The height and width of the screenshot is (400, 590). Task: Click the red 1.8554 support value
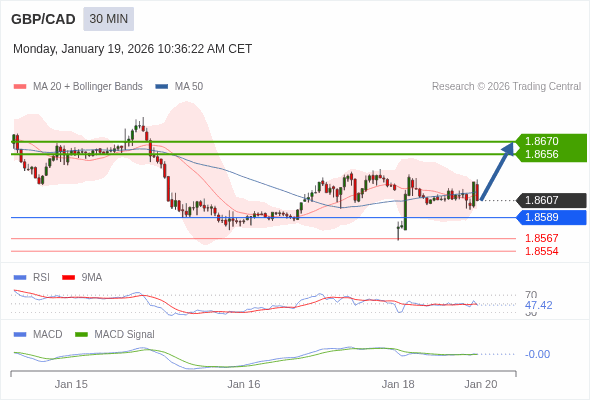[x=541, y=251]
